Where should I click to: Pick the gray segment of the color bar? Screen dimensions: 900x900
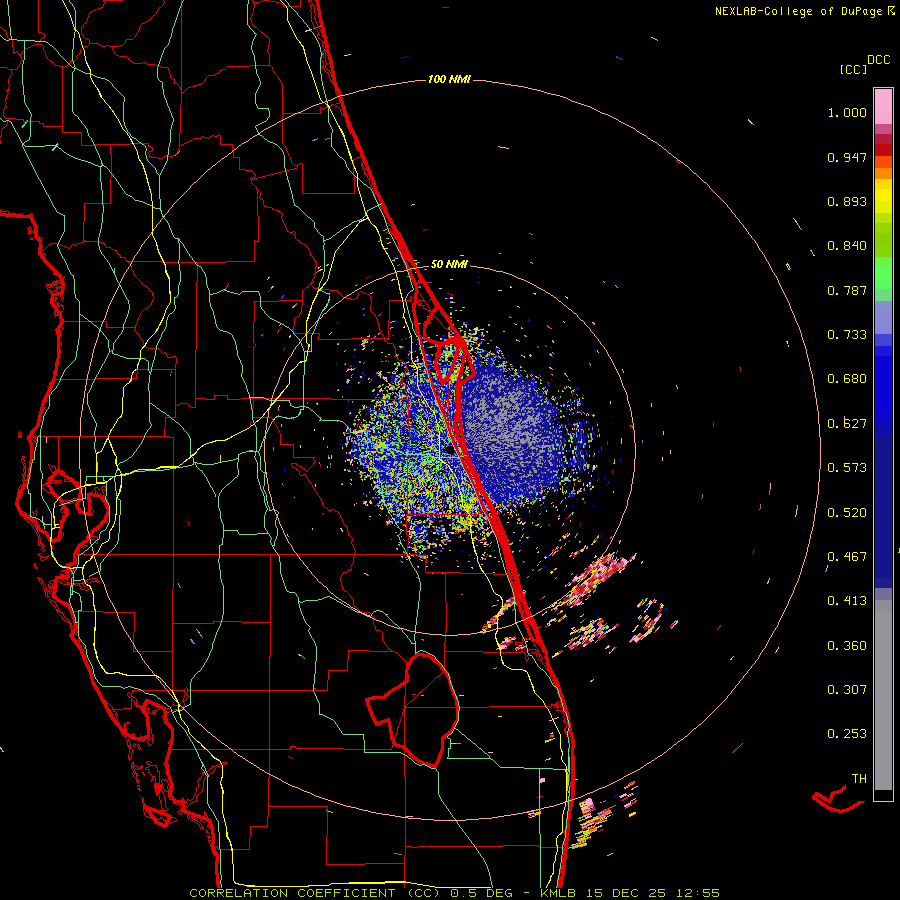[883, 695]
